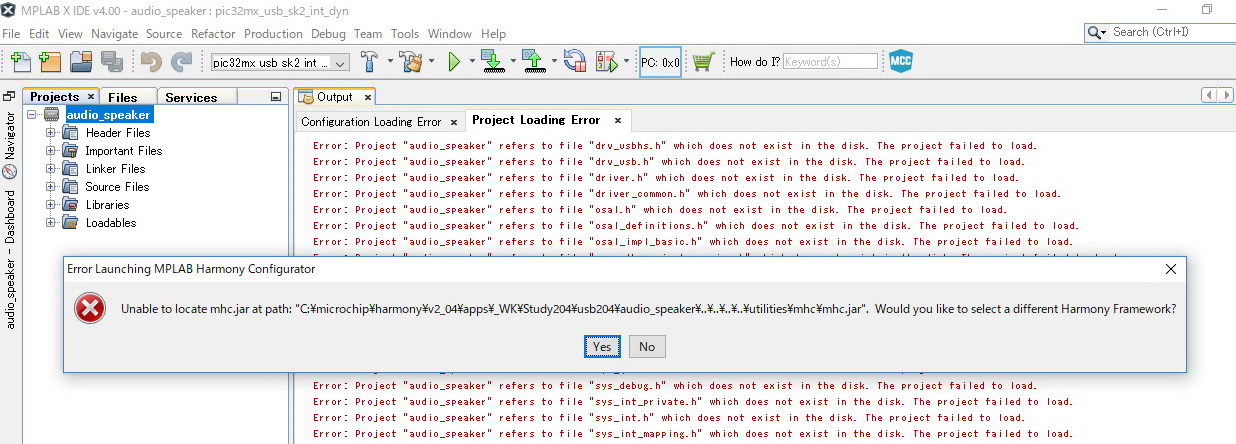Launch MPLAB Code Configurator MCC icon
Image resolution: width=1236 pixels, height=444 pixels.
point(901,62)
